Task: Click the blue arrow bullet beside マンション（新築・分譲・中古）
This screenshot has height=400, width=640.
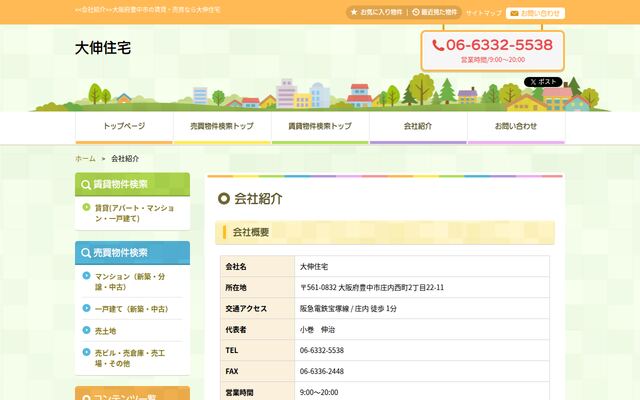Action: pyautogui.click(x=86, y=276)
